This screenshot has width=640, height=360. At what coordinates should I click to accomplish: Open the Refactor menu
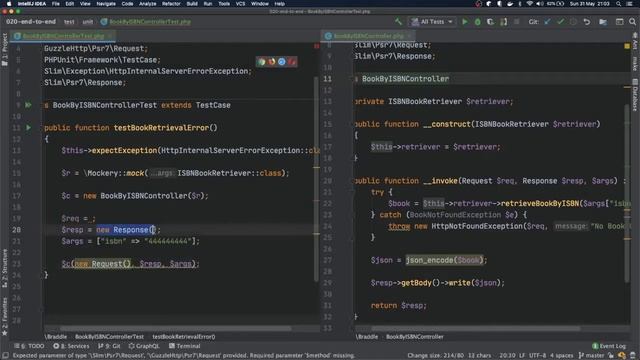pyautogui.click(x=171, y=4)
